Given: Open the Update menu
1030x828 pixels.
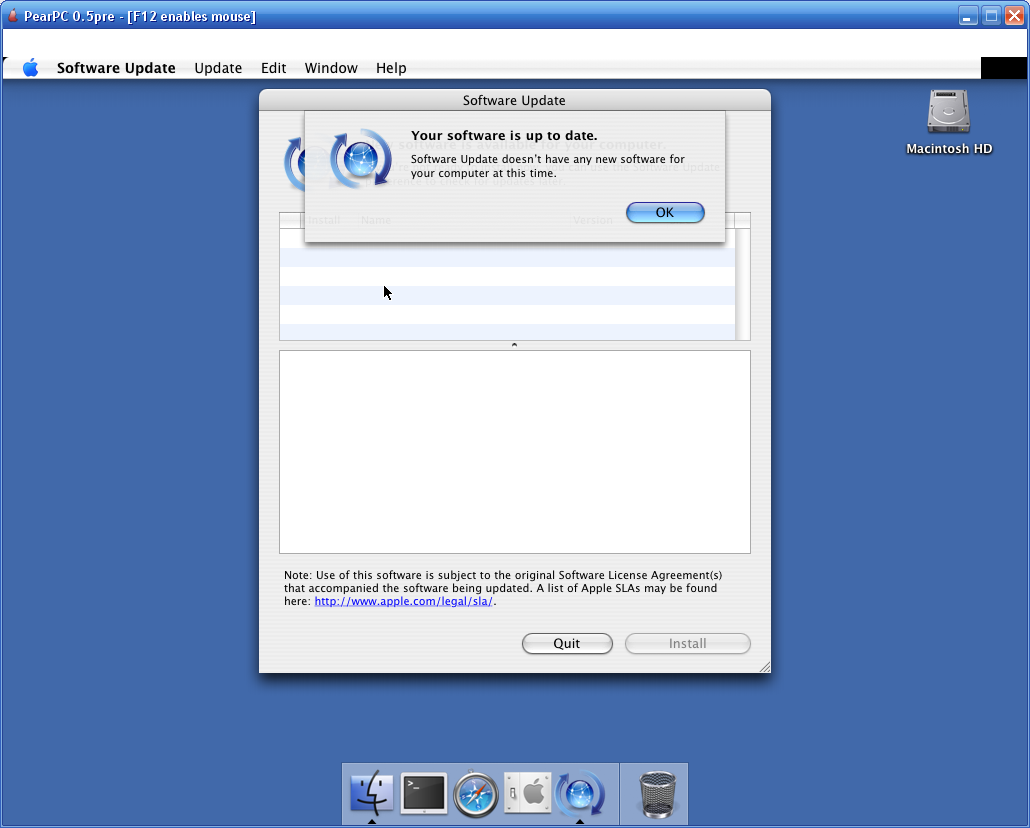Looking at the screenshot, I should [x=218, y=68].
